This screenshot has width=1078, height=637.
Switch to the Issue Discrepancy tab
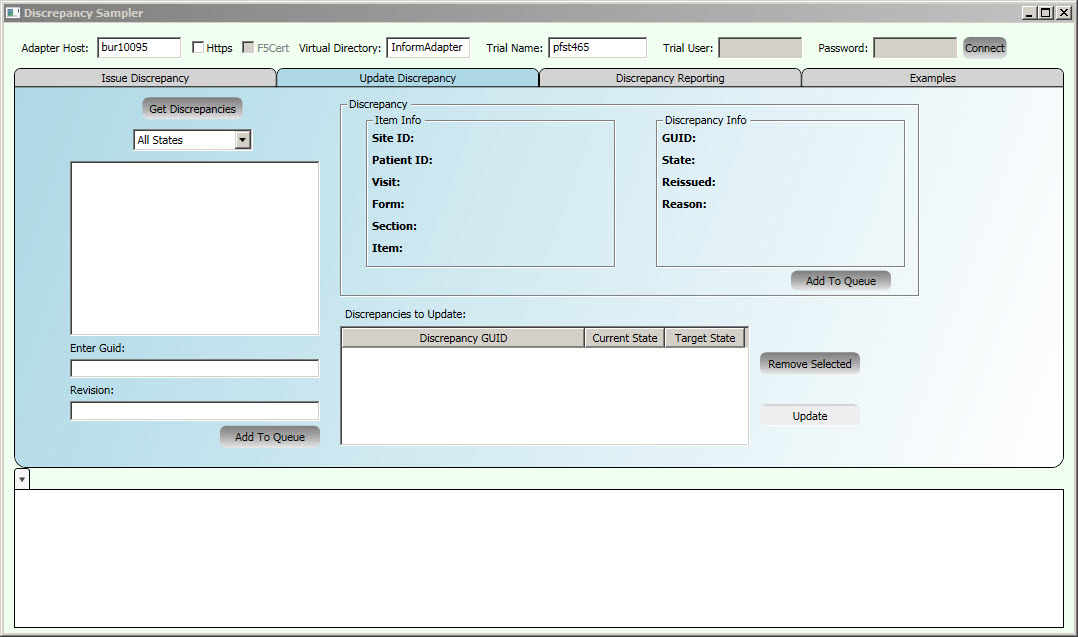(x=145, y=78)
